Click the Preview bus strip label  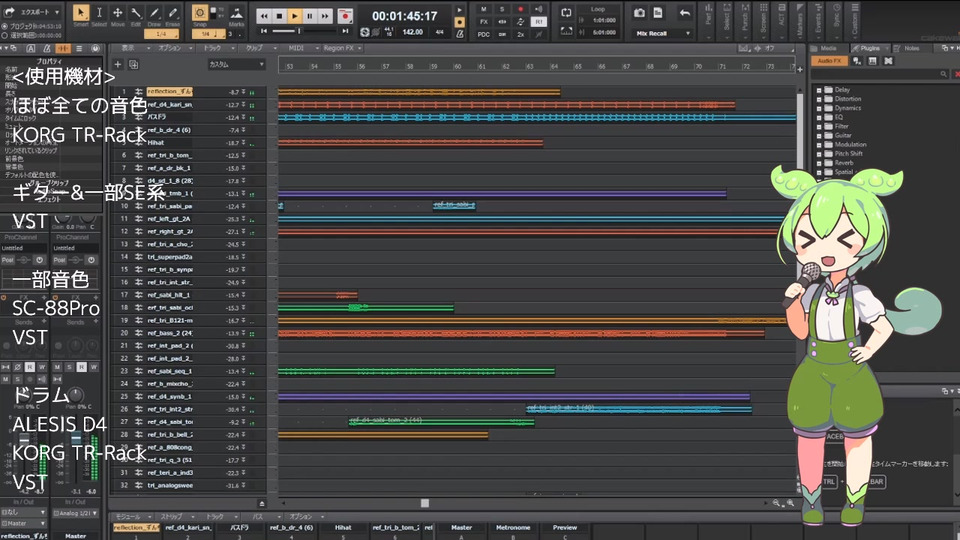[x=564, y=527]
